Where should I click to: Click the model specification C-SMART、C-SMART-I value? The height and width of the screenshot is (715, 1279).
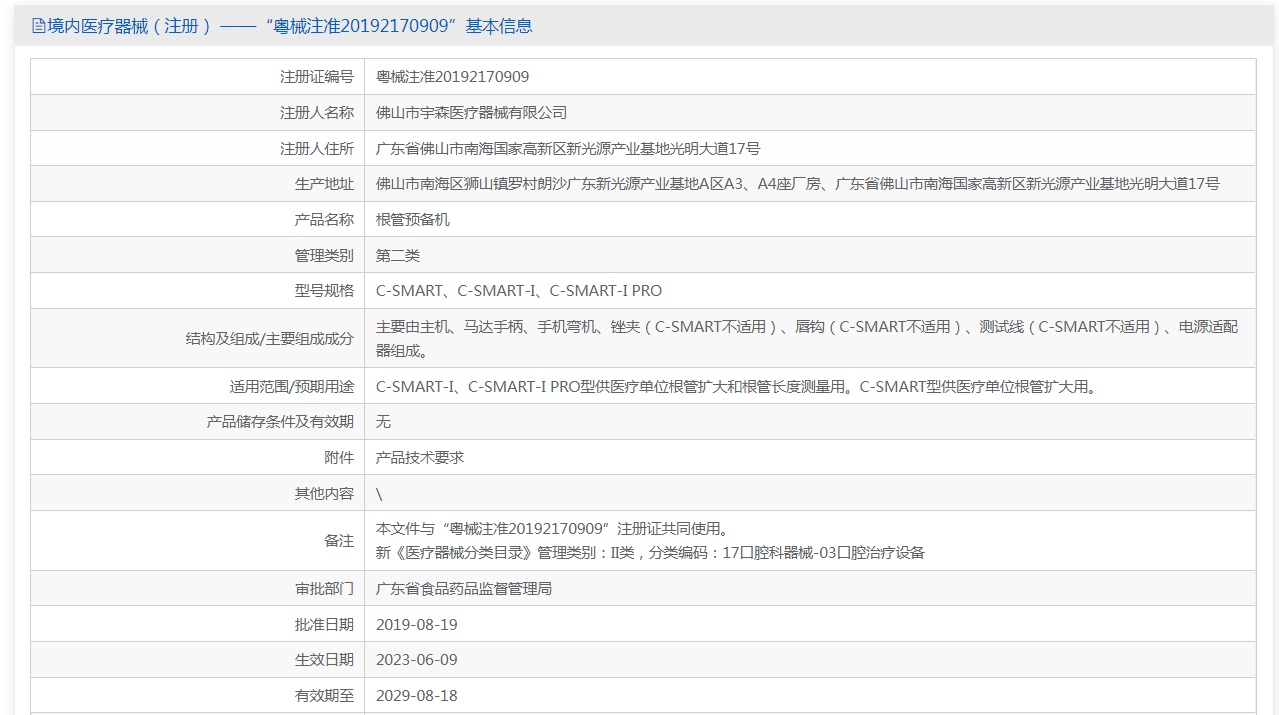pos(518,291)
